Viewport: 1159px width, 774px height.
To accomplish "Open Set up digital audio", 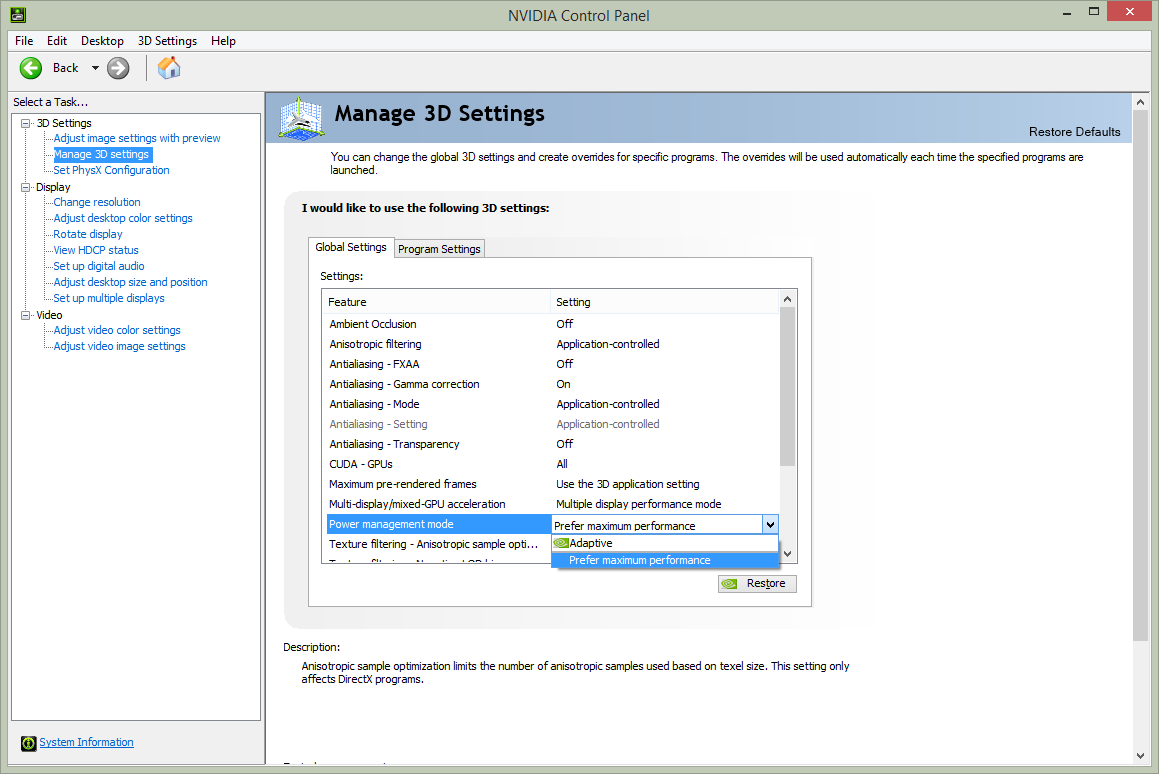I will [x=99, y=266].
